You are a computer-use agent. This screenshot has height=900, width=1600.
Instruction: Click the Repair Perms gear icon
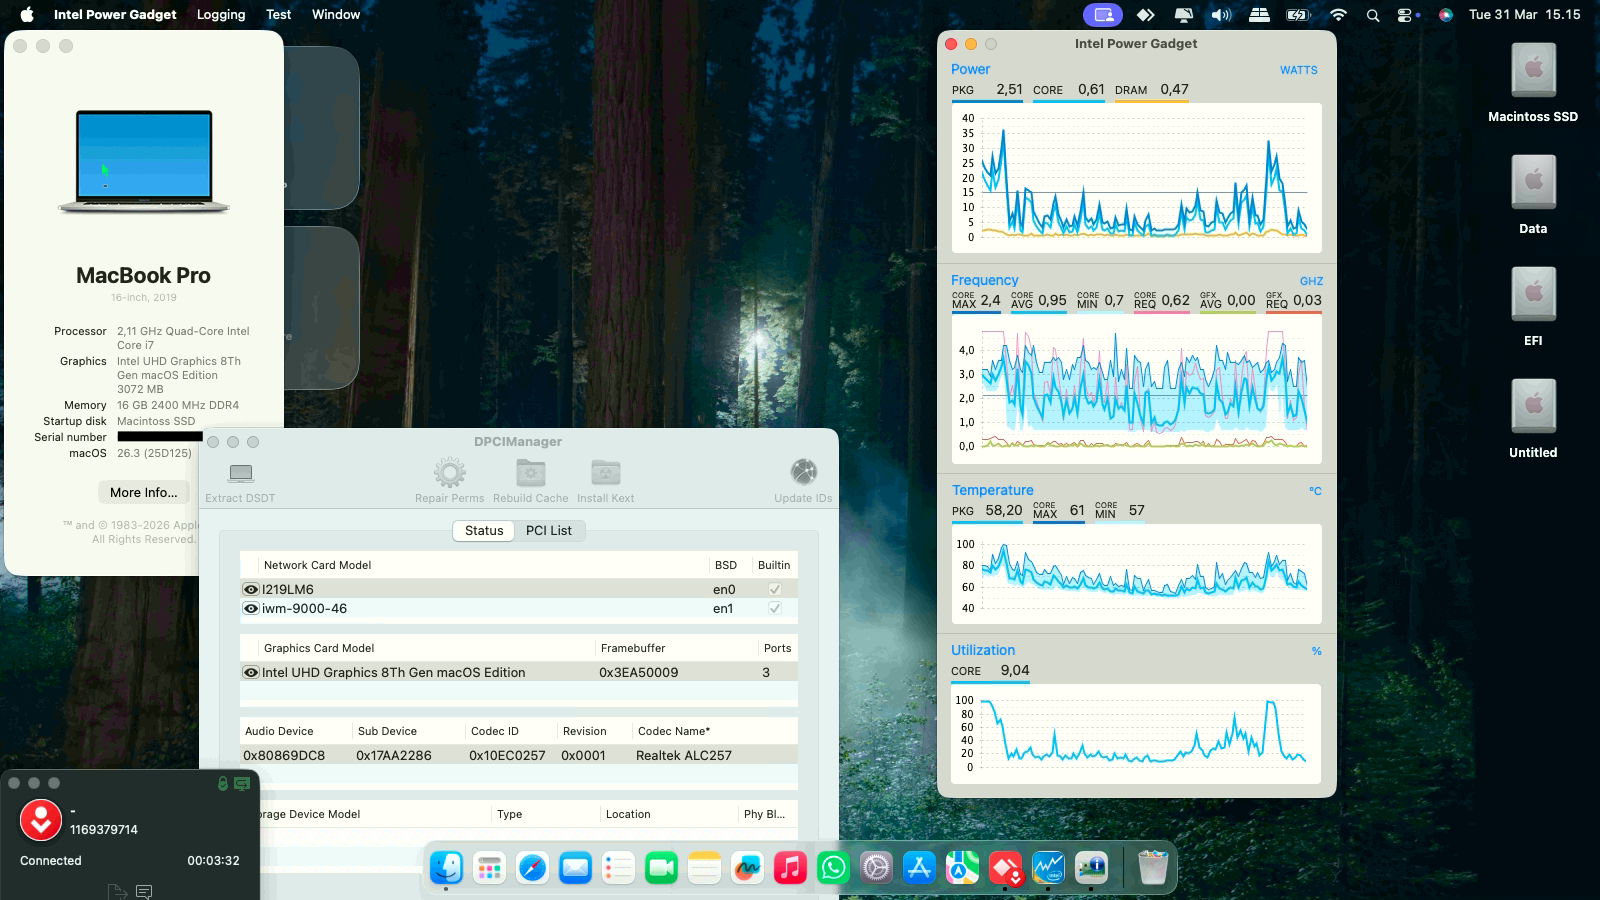(x=449, y=472)
